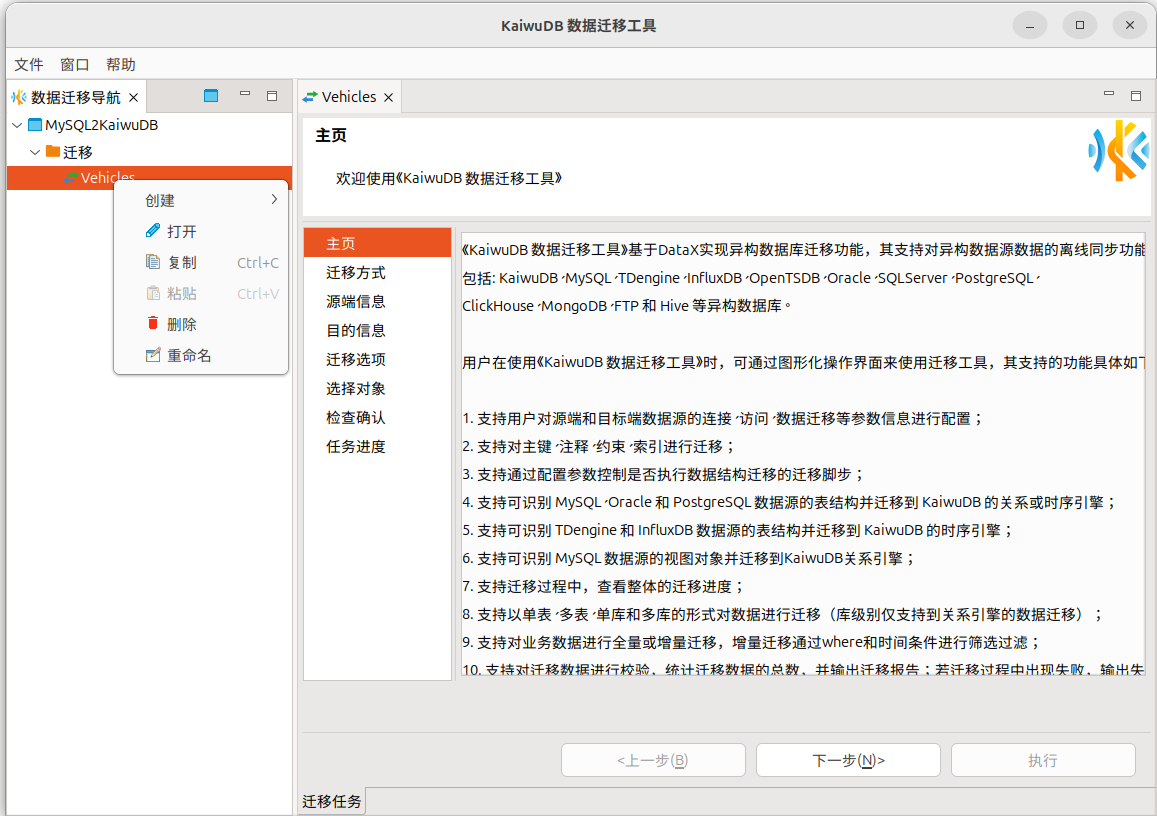This screenshot has width=1157, height=816.
Task: Minimize the navigation panel view
Action: tap(245, 95)
